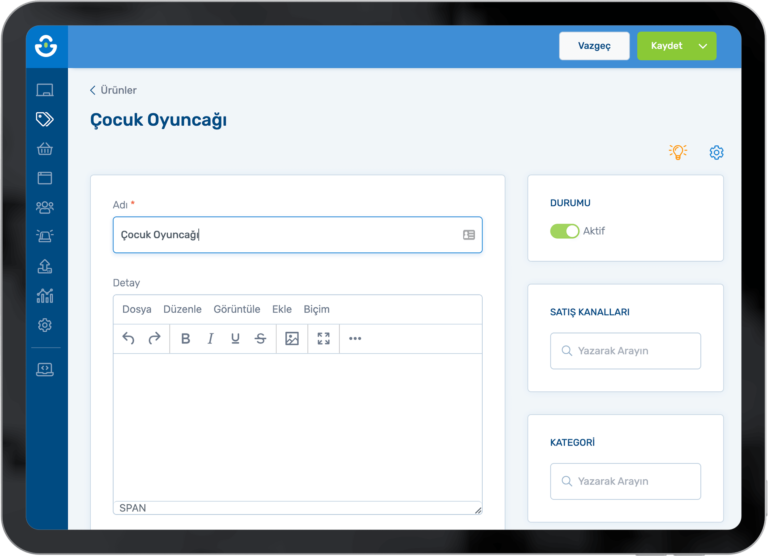Viewport: 768px width, 556px height.
Task: Open the customers group icon in sidebar
Action: [44, 207]
